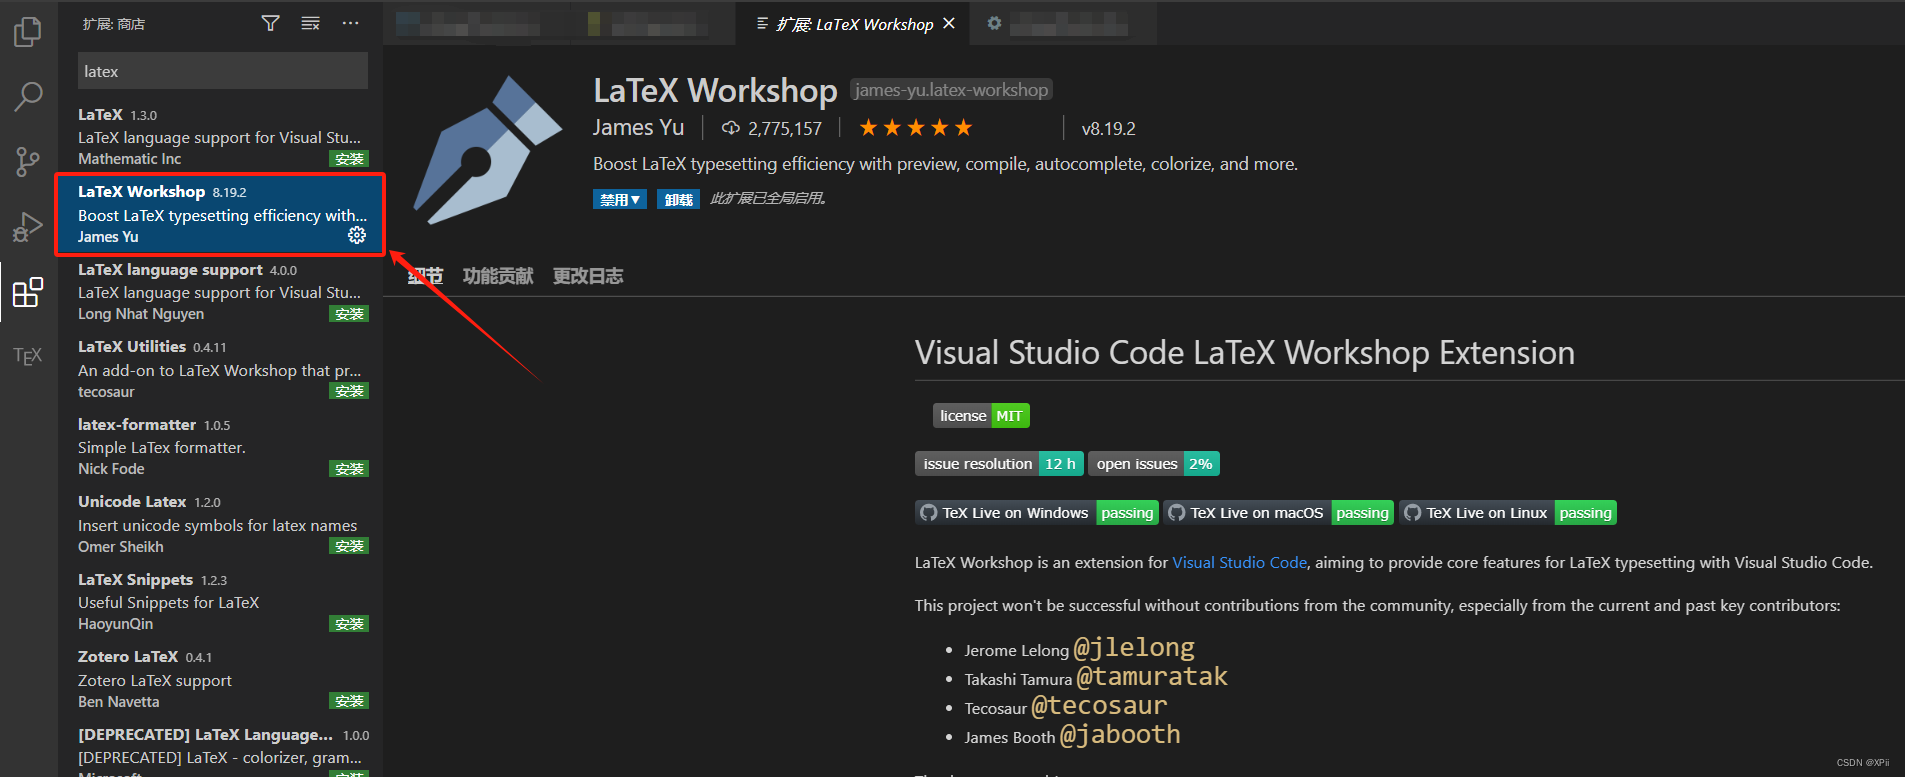Open the @jabooth contributor link

click(1120, 735)
